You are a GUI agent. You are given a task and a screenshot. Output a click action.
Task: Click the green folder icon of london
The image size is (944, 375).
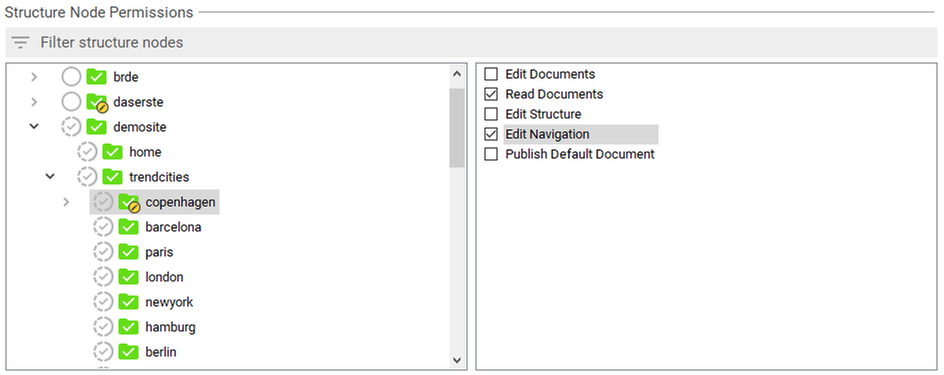click(129, 277)
